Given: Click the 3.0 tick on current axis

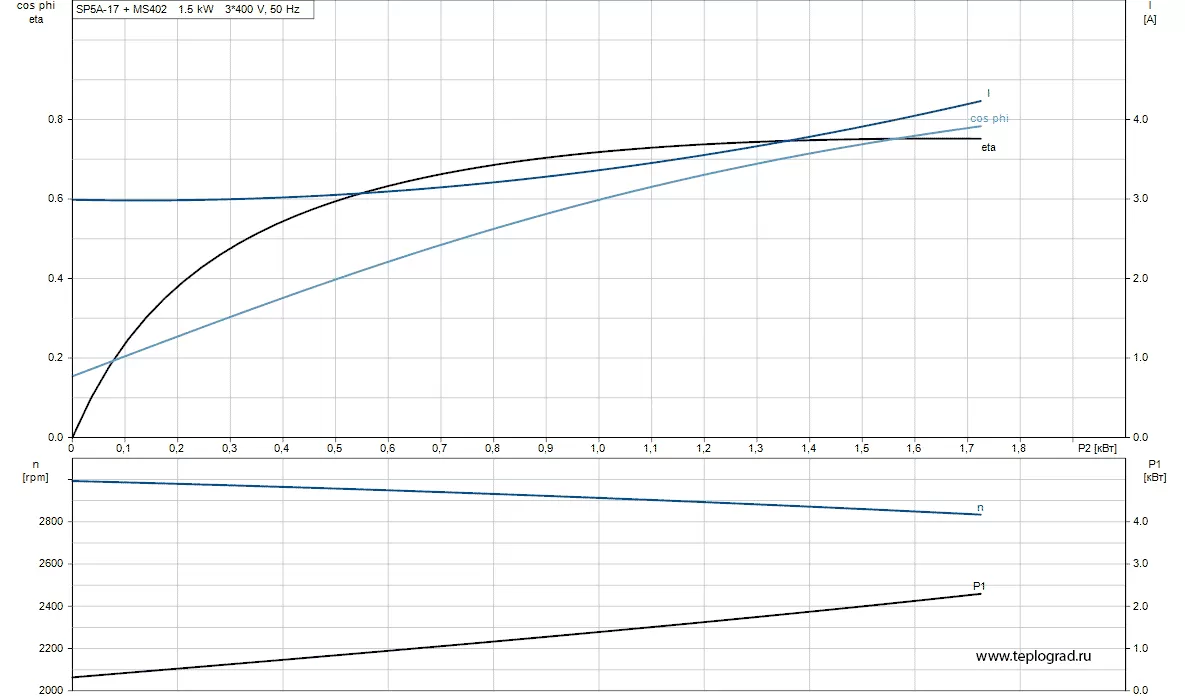Looking at the screenshot, I should 1140,199.
